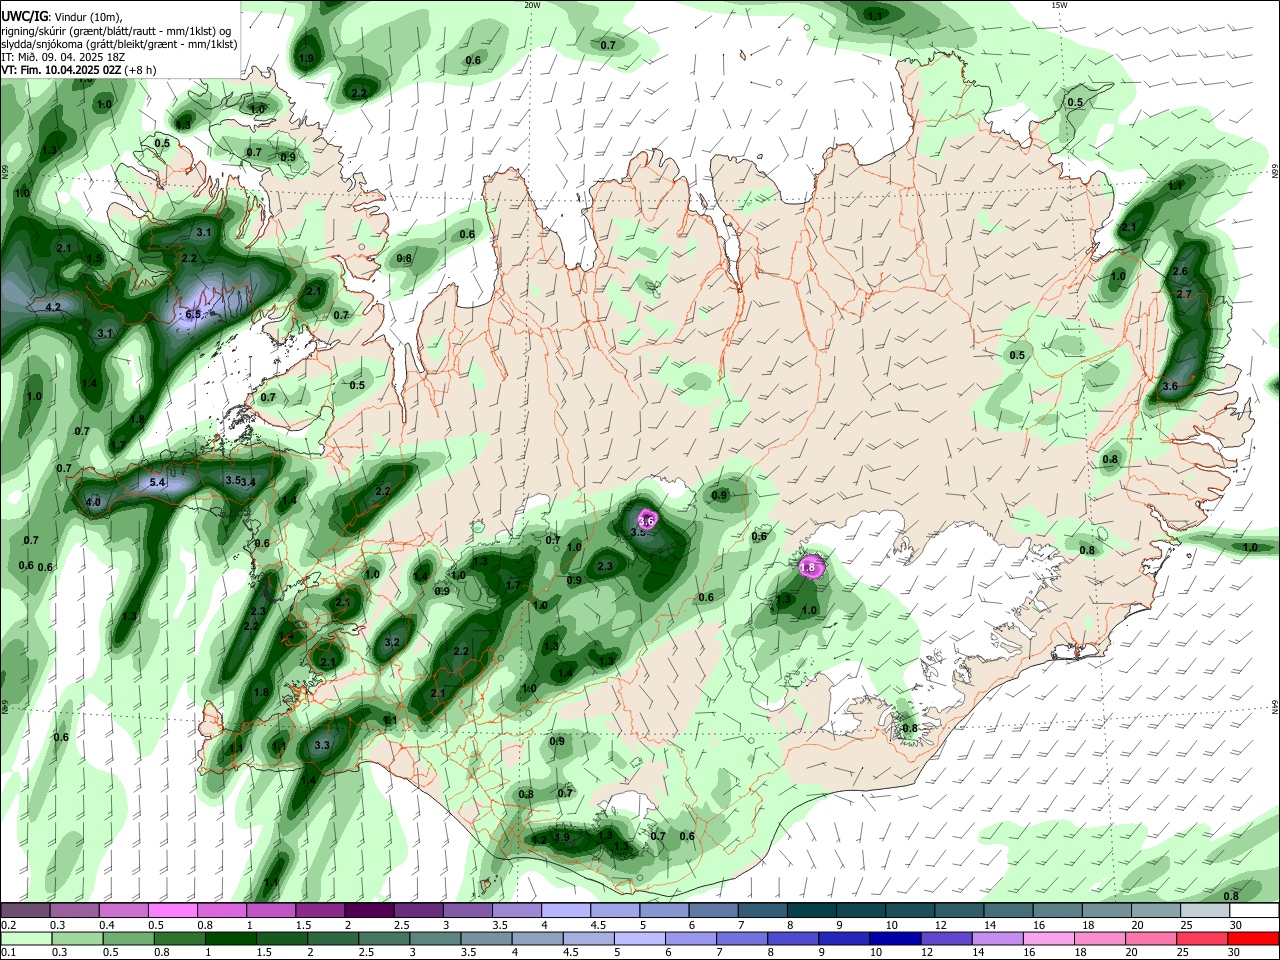Click the 20W longitude label
The height and width of the screenshot is (960, 1280).
click(532, 5)
